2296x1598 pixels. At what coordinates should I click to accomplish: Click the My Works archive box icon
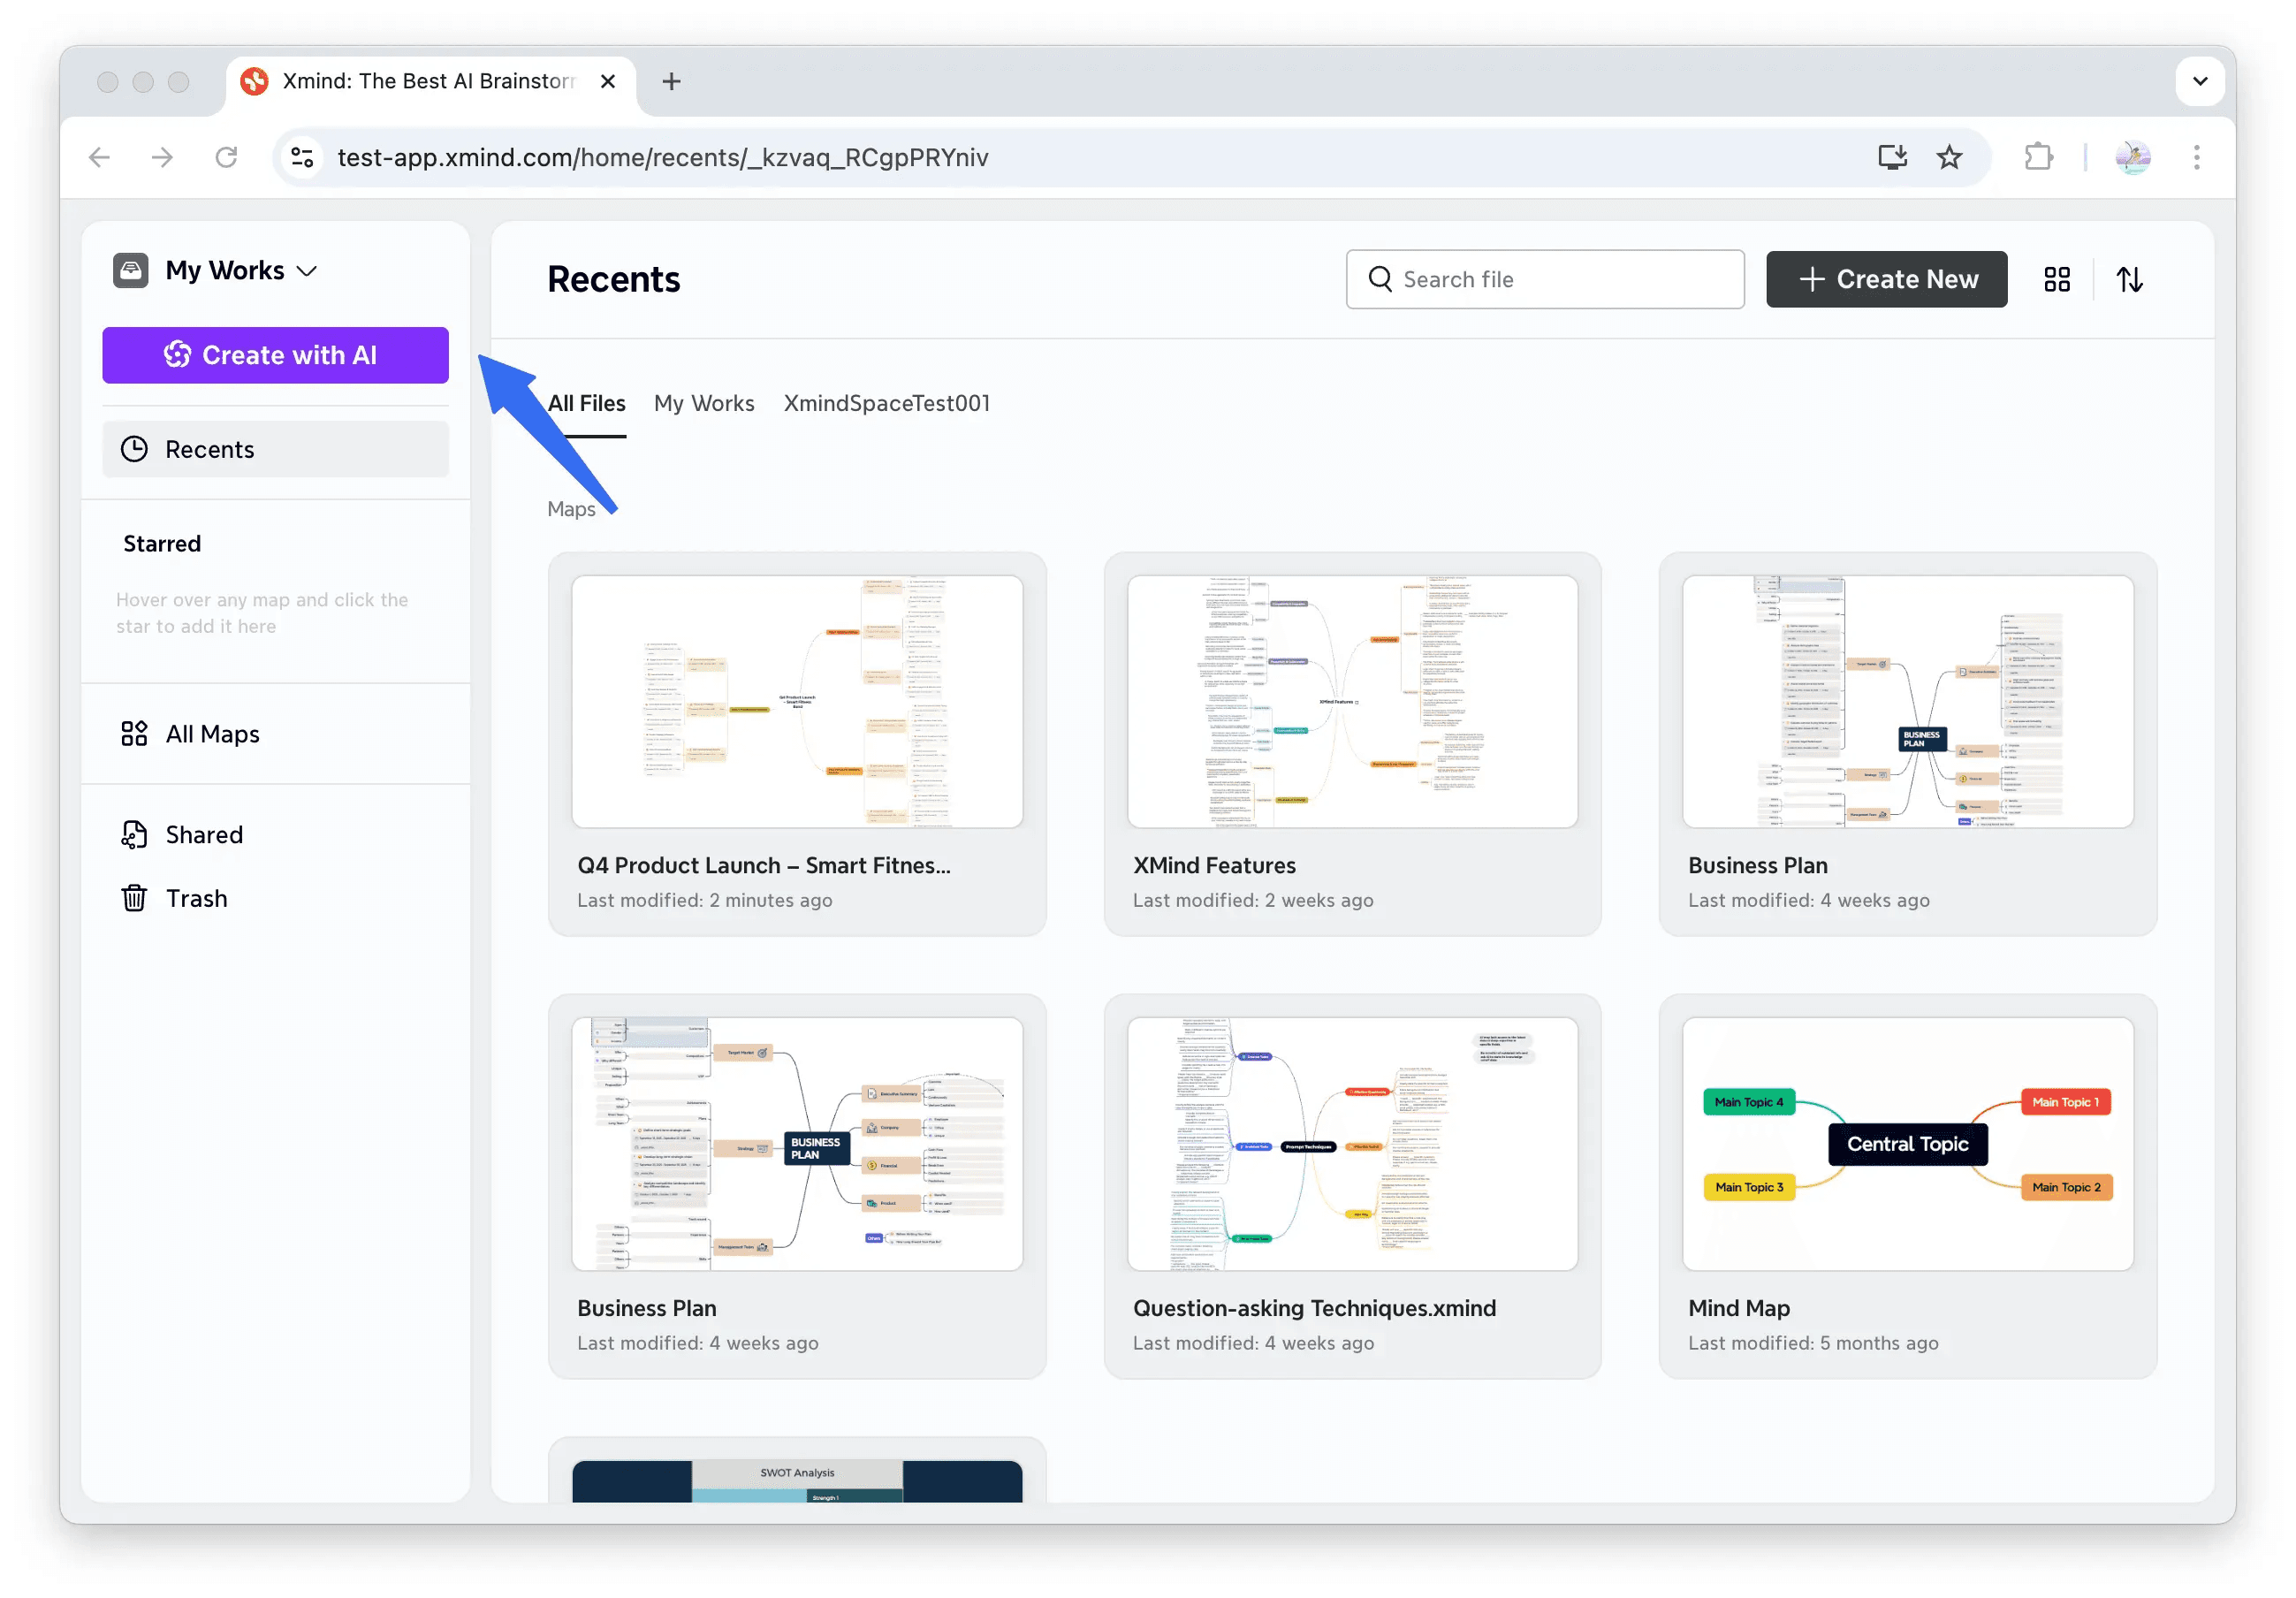click(130, 270)
